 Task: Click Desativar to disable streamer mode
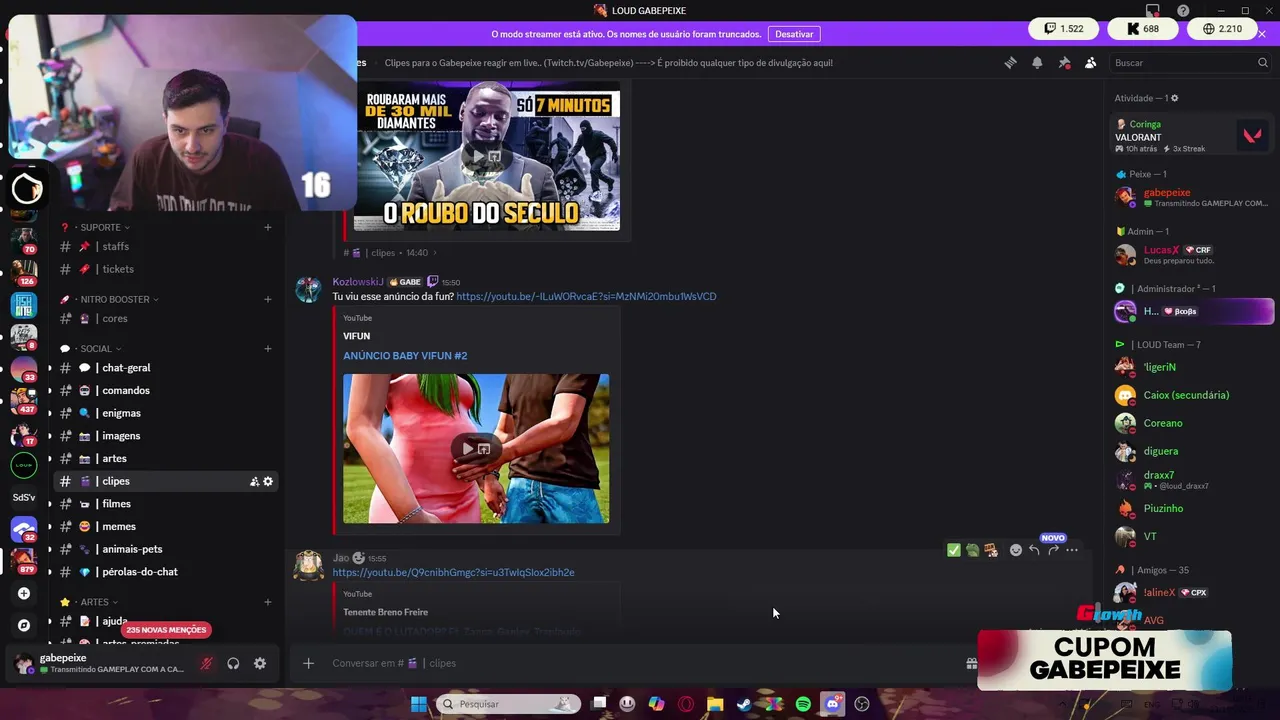click(794, 34)
